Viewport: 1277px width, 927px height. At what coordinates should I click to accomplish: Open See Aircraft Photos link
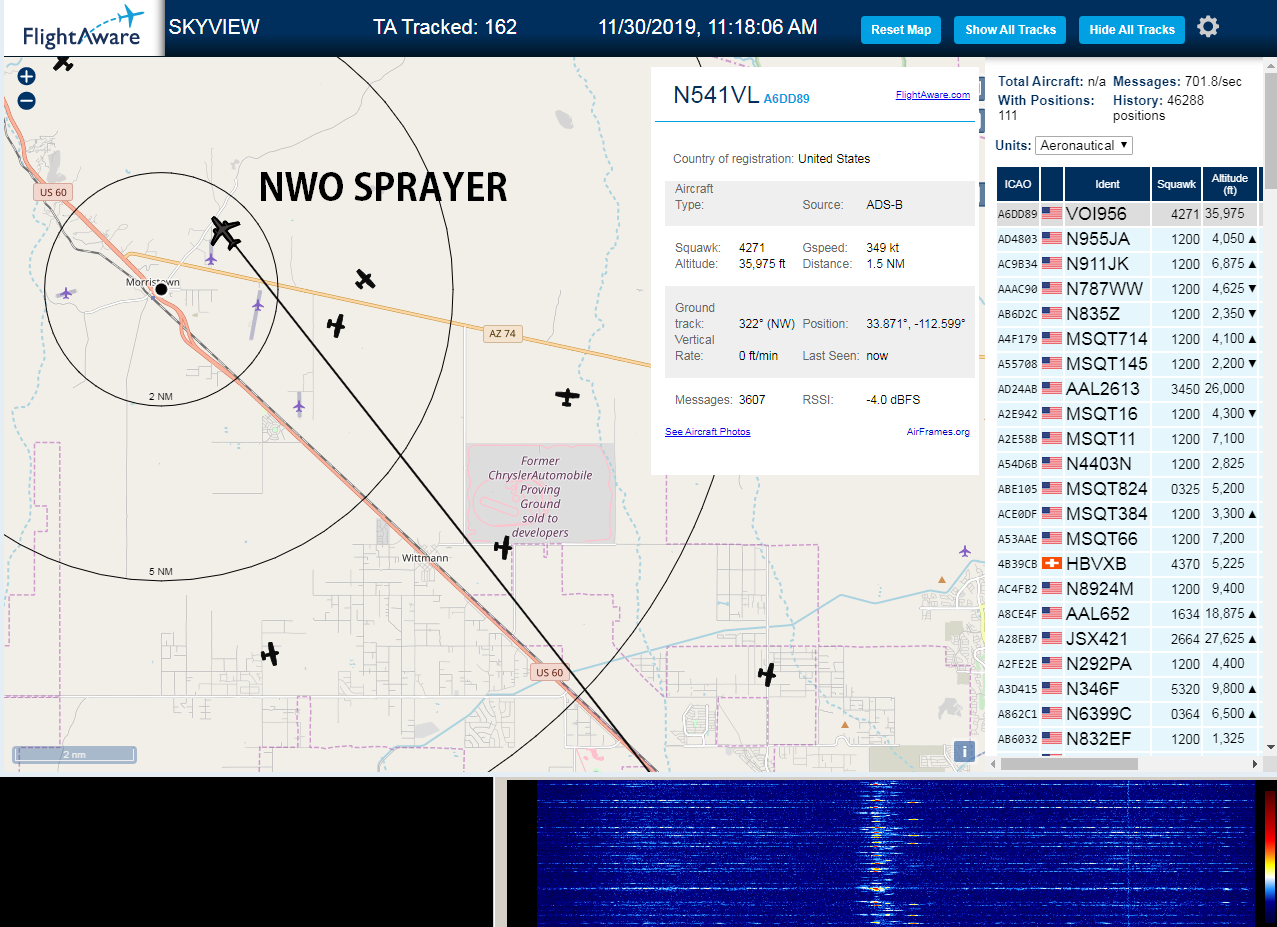pos(708,432)
